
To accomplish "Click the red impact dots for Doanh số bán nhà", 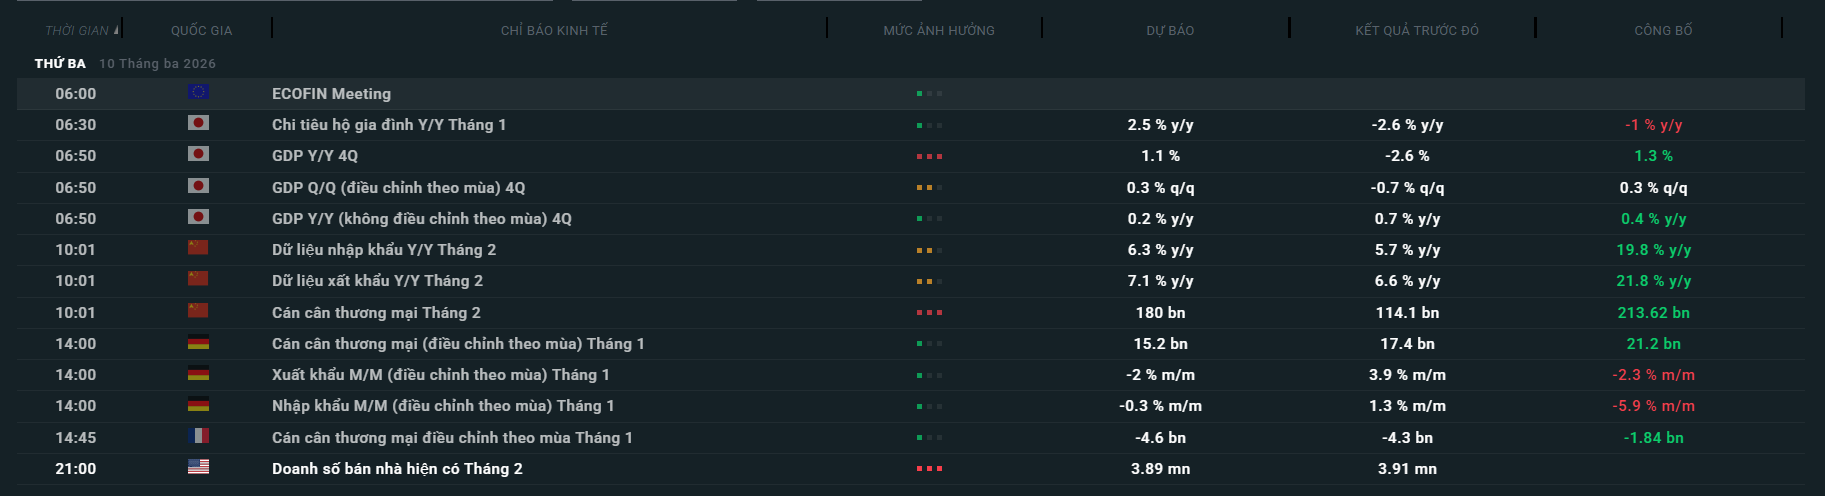I will pos(929,469).
